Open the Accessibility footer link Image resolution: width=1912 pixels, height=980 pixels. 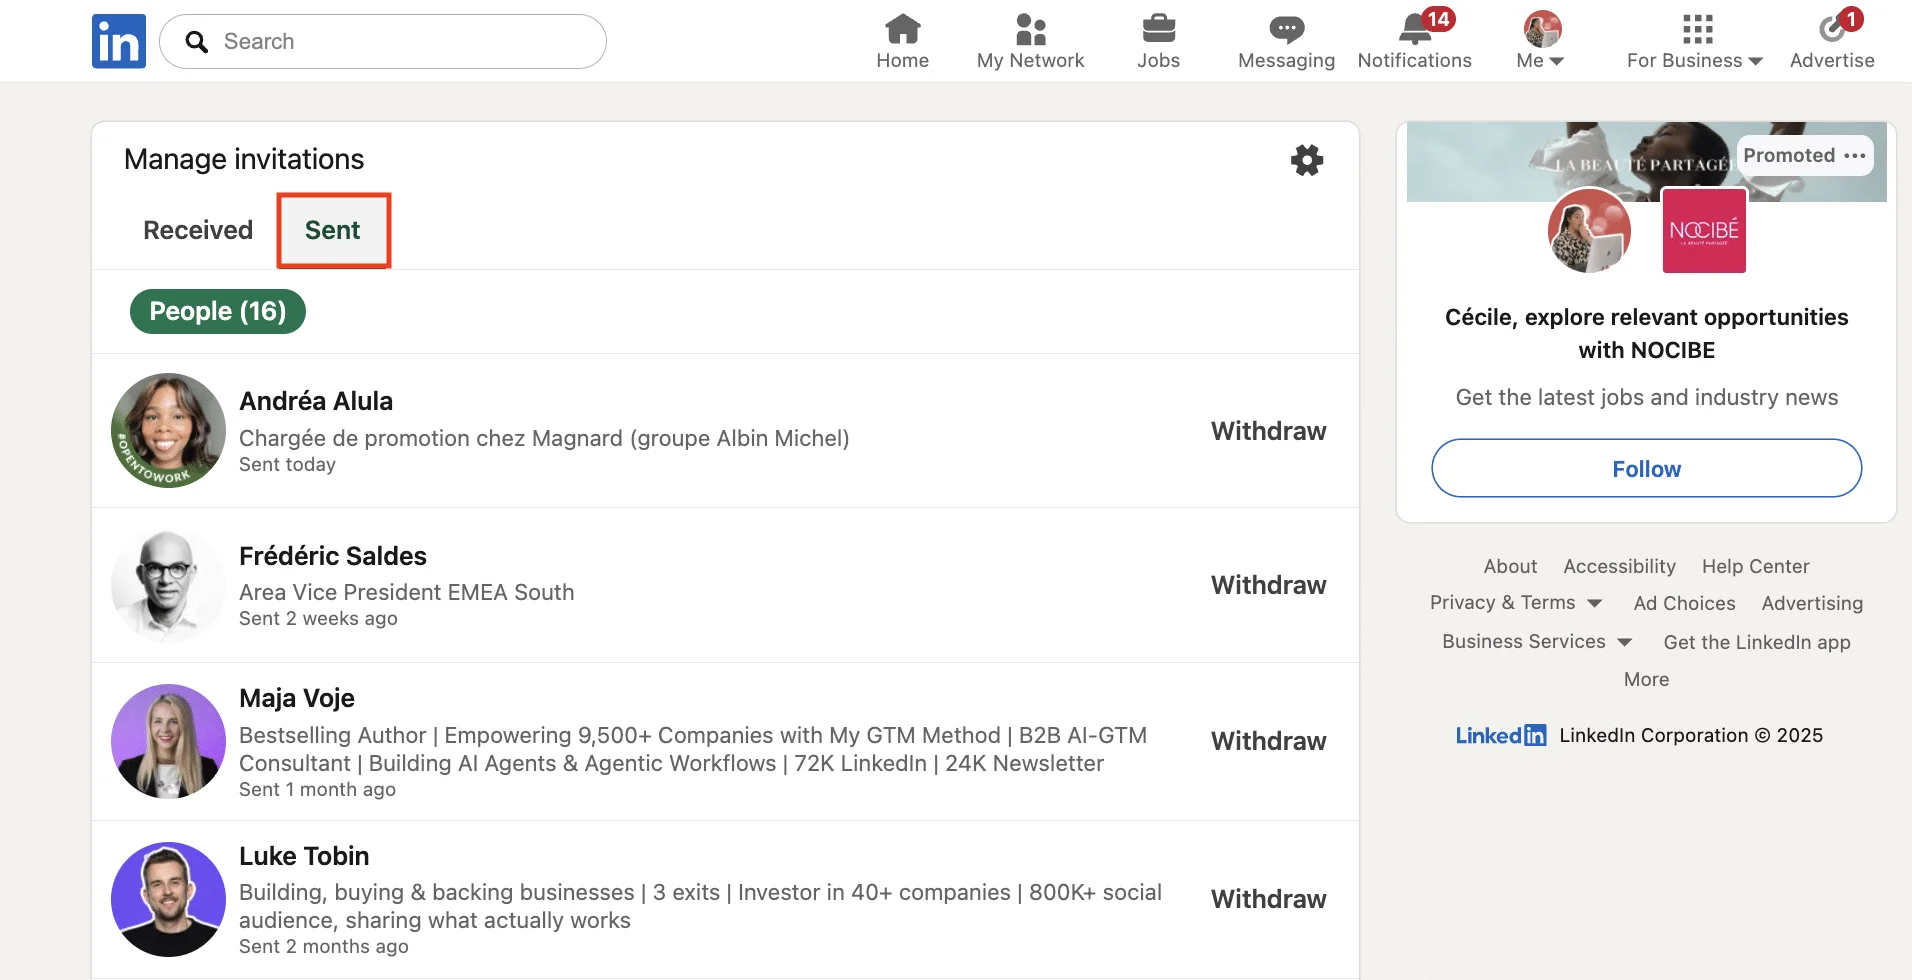coord(1619,566)
